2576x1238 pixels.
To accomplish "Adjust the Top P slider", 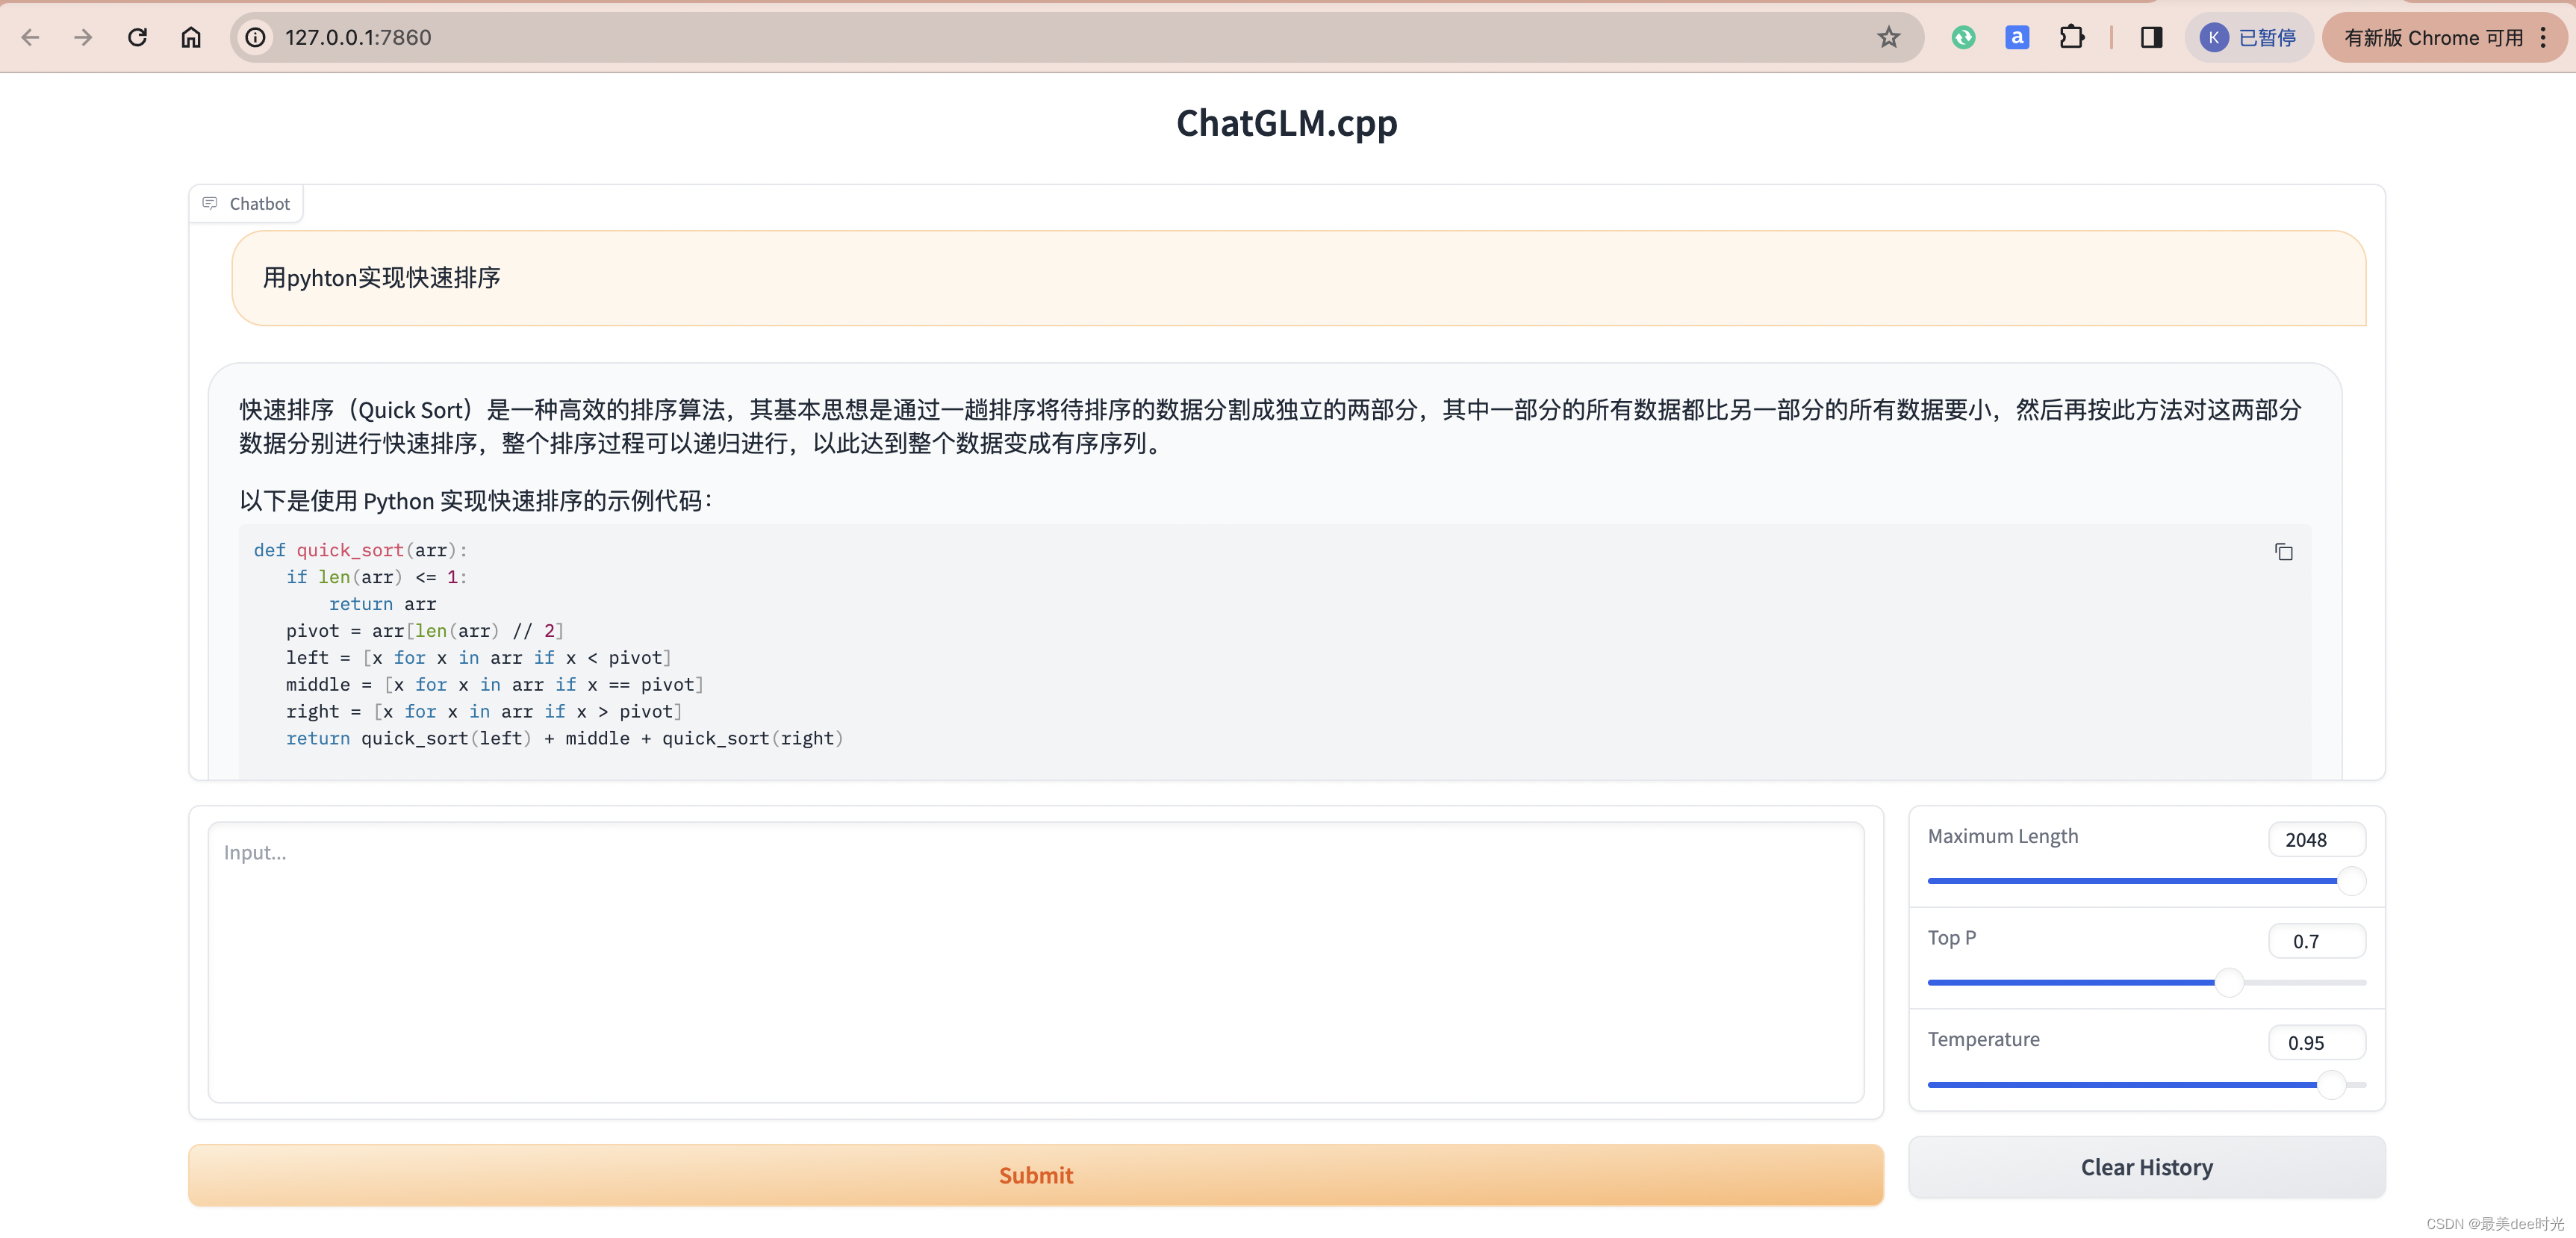I will click(x=2146, y=982).
